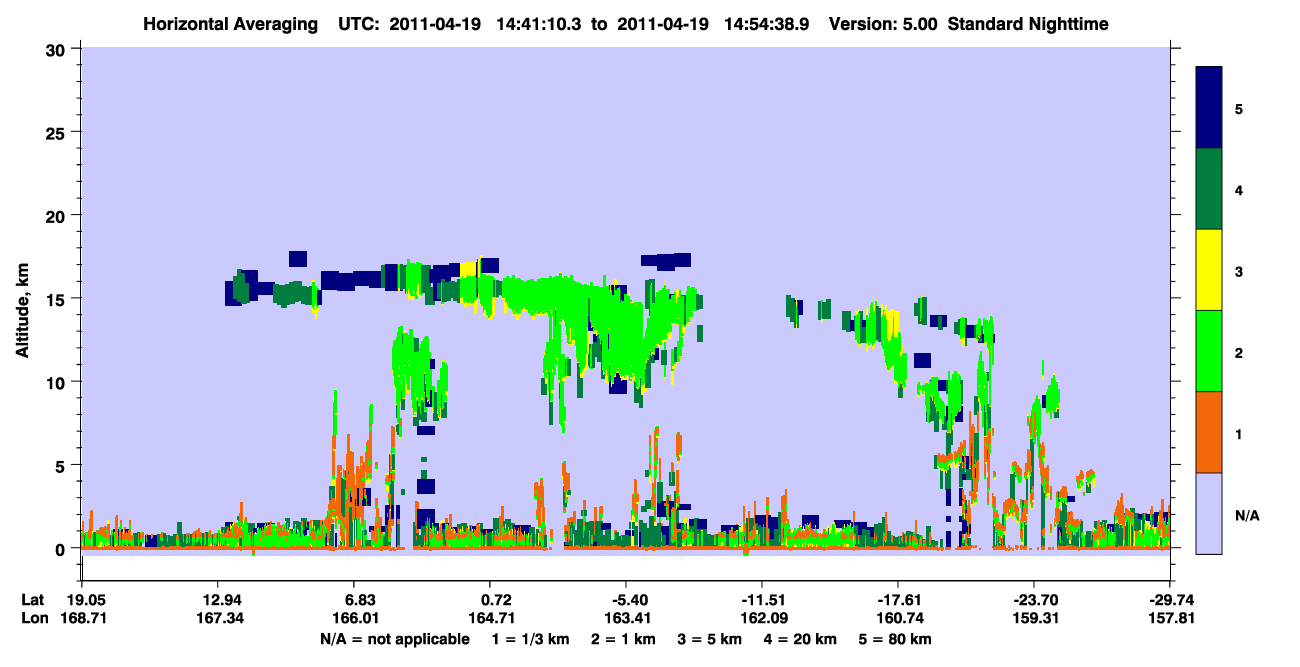Click the legend text '3 = 5 km'

[711, 639]
